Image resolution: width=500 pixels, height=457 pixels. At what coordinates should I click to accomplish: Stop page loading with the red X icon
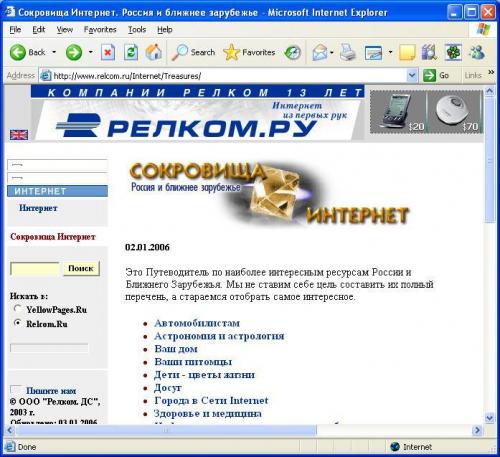(x=108, y=53)
